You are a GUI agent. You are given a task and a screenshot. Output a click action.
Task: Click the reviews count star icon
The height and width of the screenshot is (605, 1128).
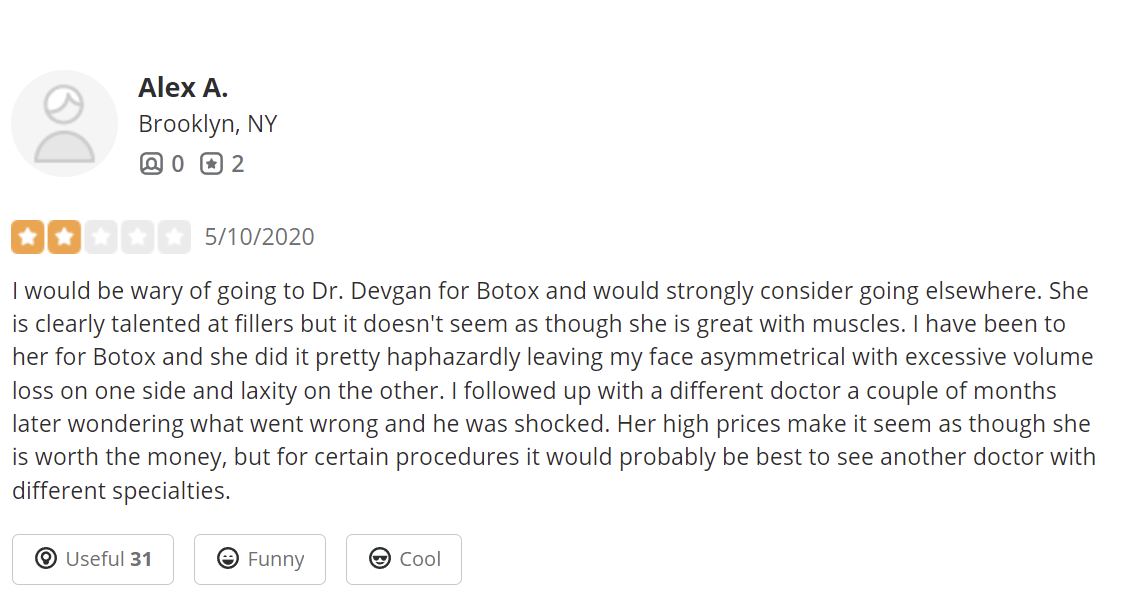tap(211, 164)
